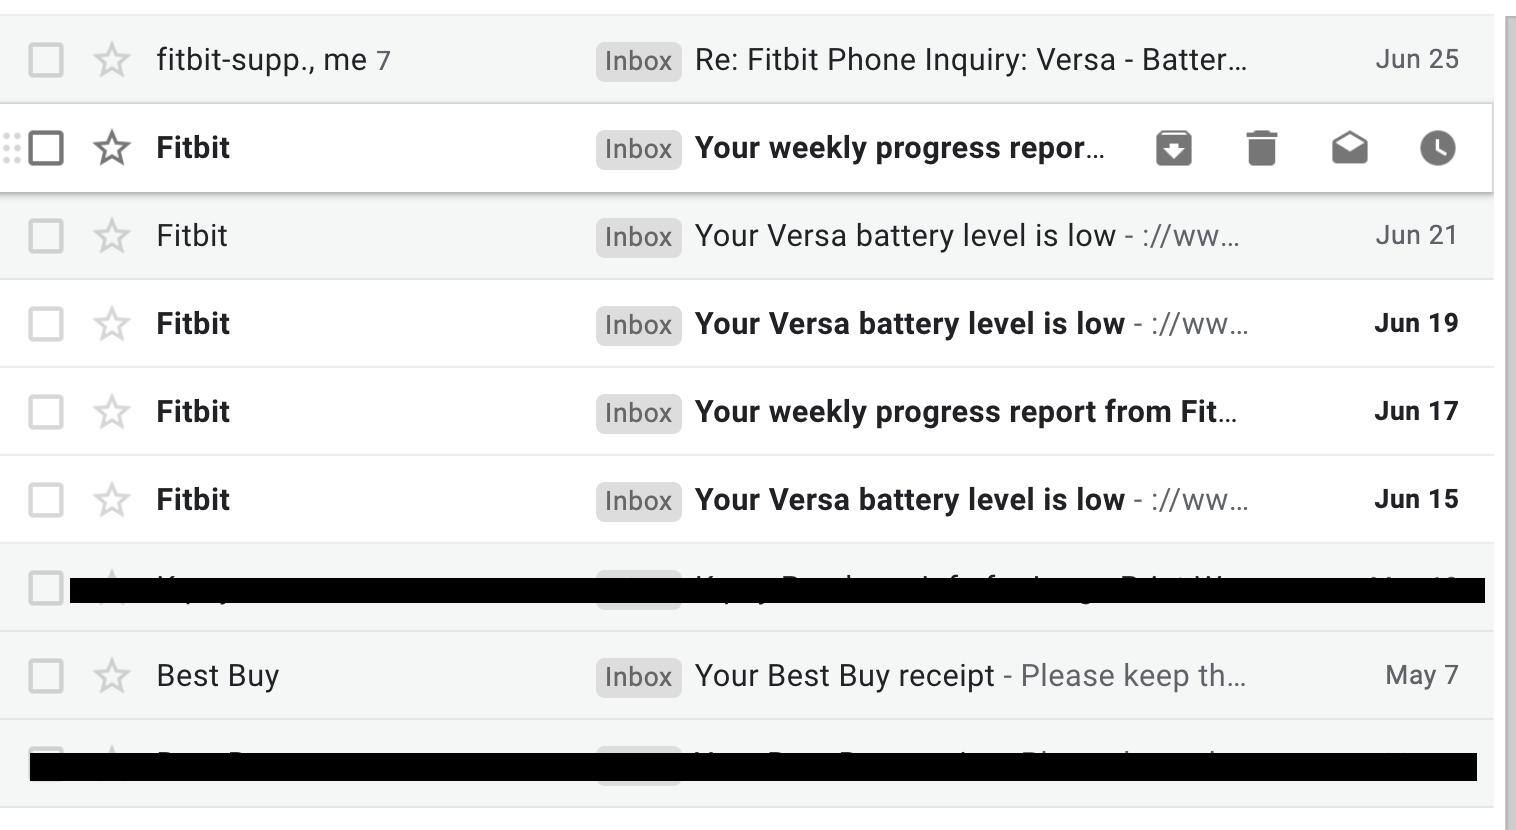Viewport: 1516px width, 830px height.
Task: Archive the hovered weekly progress report email
Action: tap(1173, 148)
